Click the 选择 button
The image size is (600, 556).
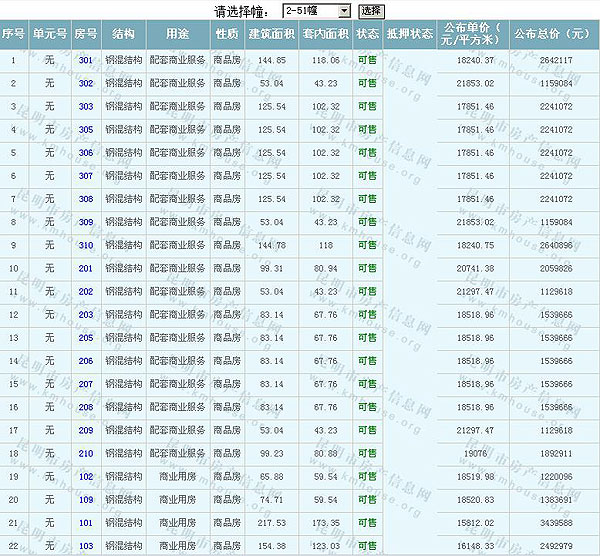pos(370,10)
